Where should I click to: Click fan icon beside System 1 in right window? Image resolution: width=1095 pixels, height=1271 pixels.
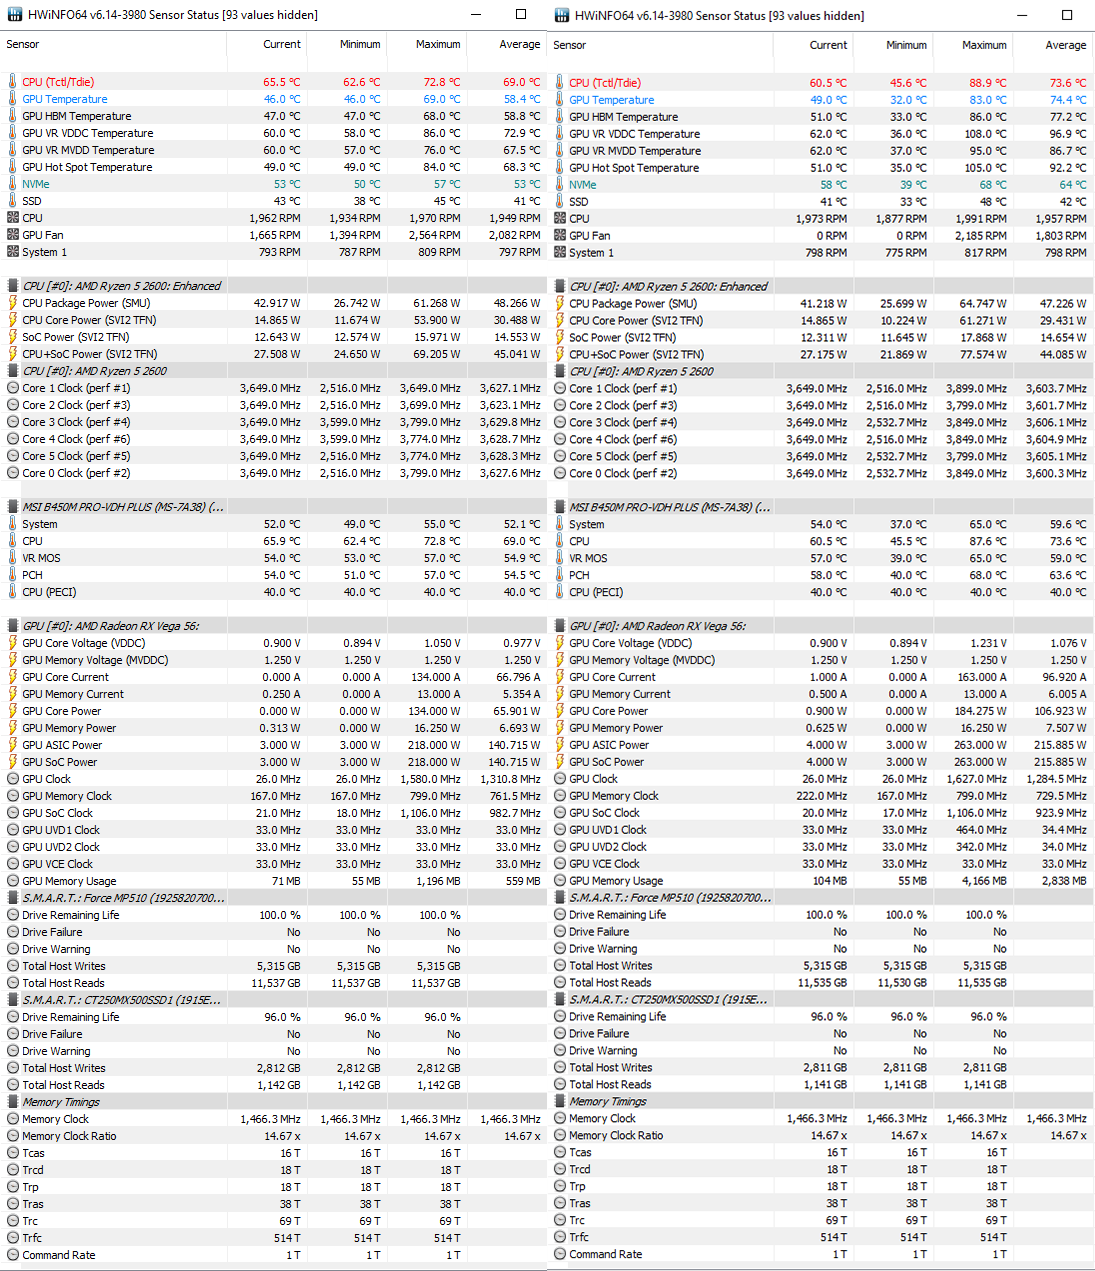click(560, 253)
